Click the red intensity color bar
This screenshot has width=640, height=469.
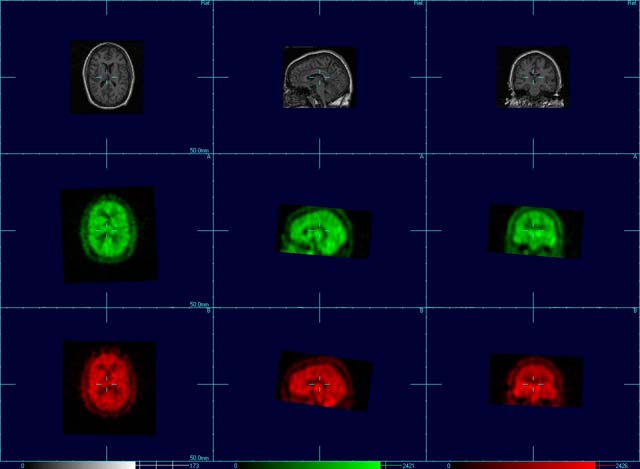(520, 465)
